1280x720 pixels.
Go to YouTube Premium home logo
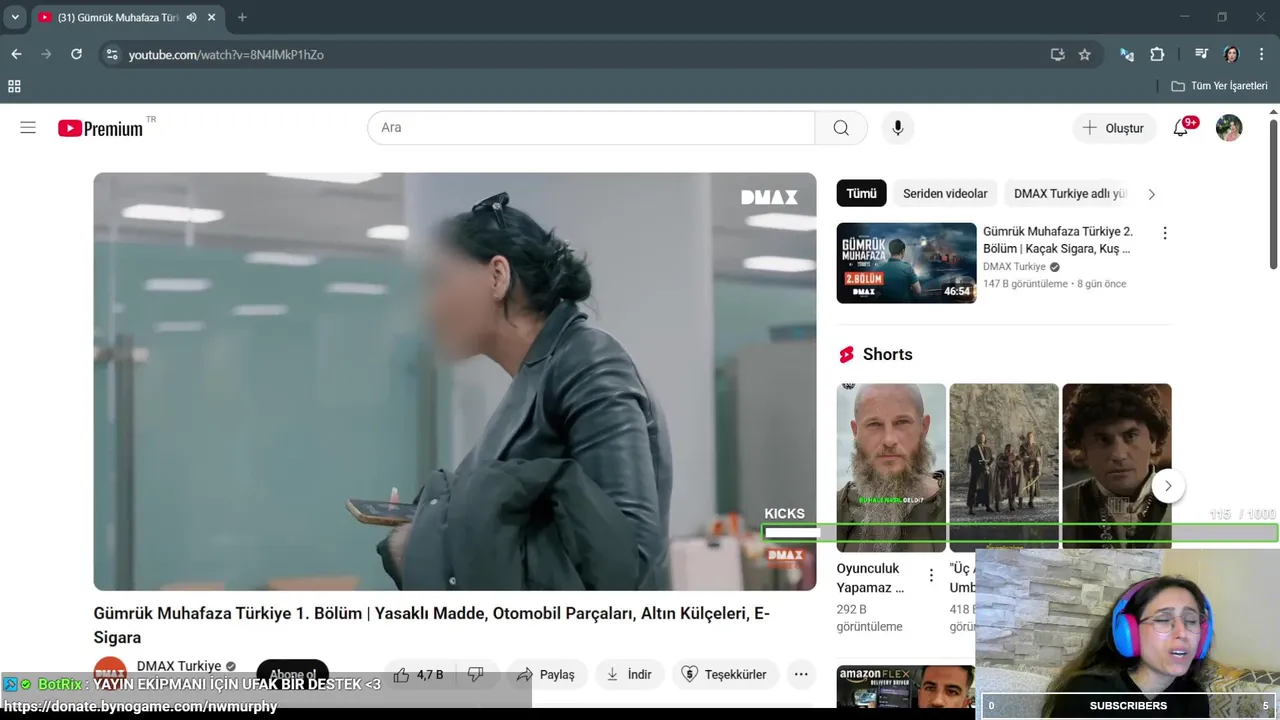(100, 128)
